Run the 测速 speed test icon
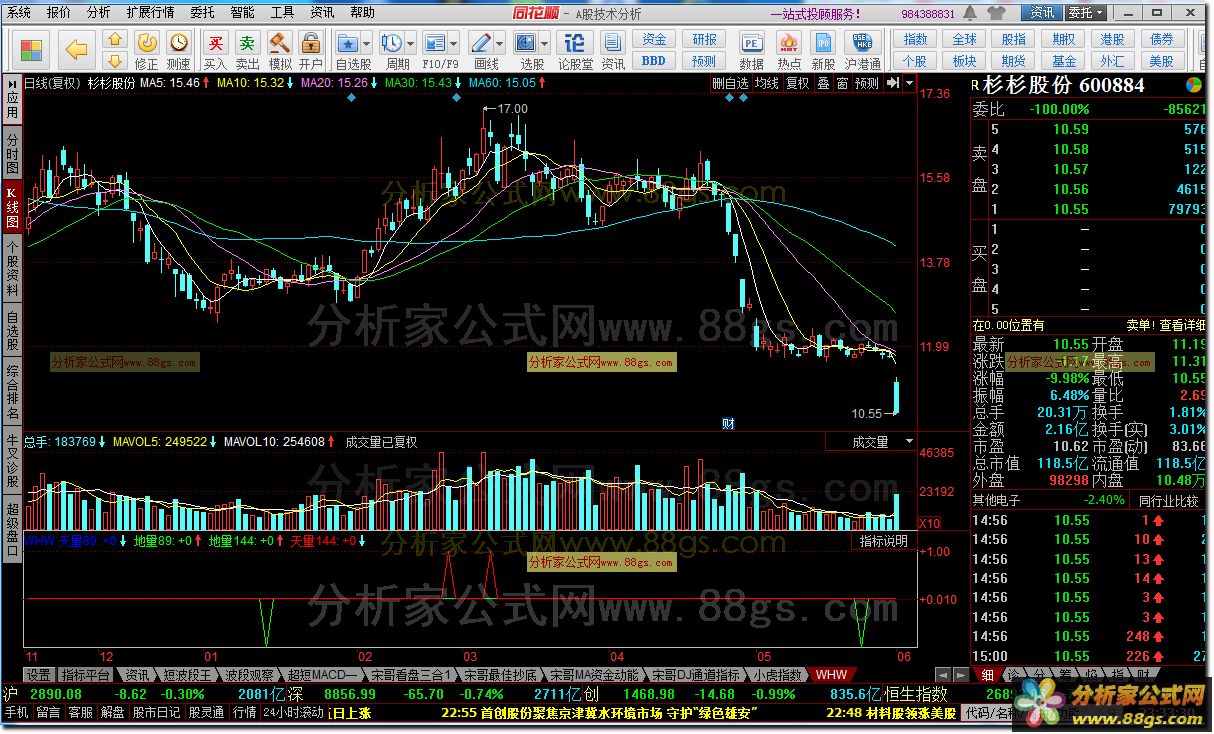Image resolution: width=1214 pixels, height=734 pixels. point(179,50)
